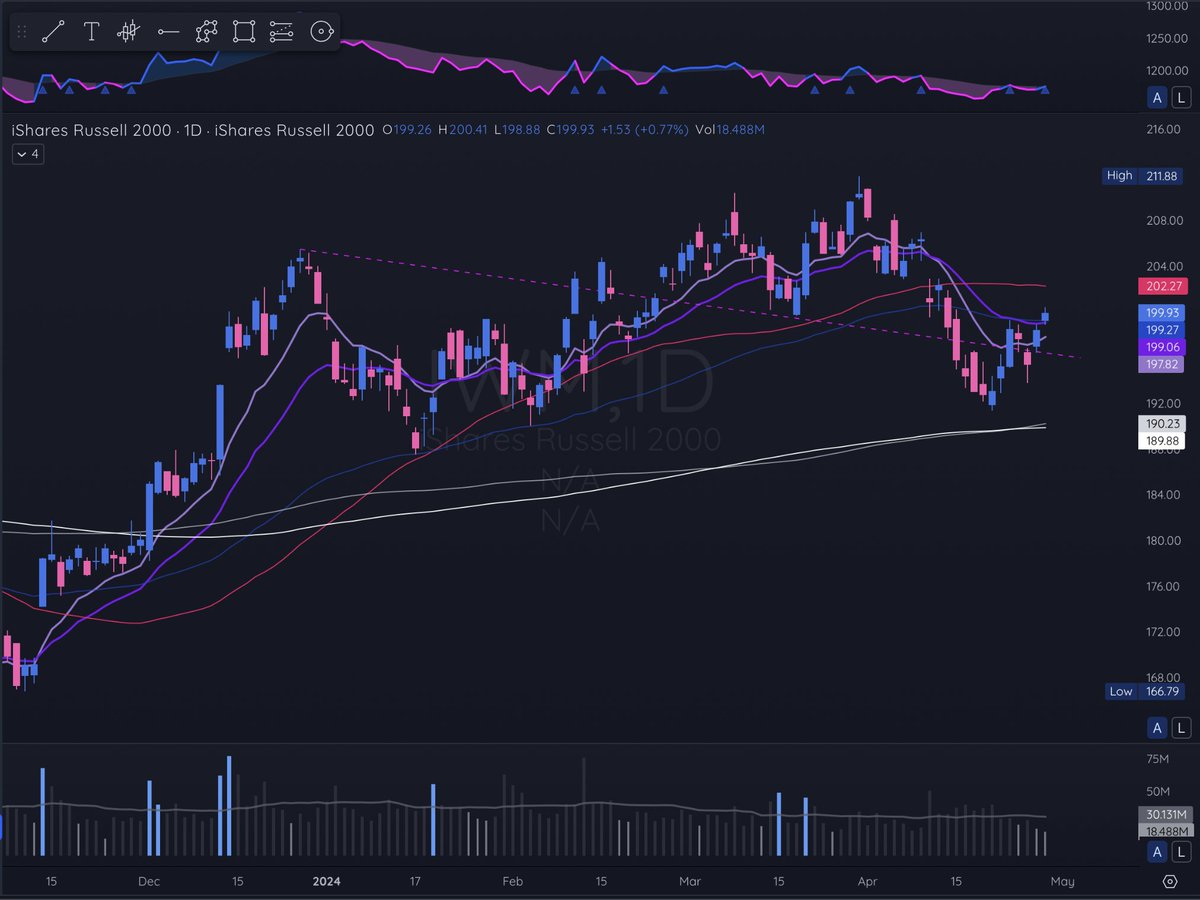Click the 75M volume axis tick
The width and height of the screenshot is (1200, 900).
pos(1157,759)
